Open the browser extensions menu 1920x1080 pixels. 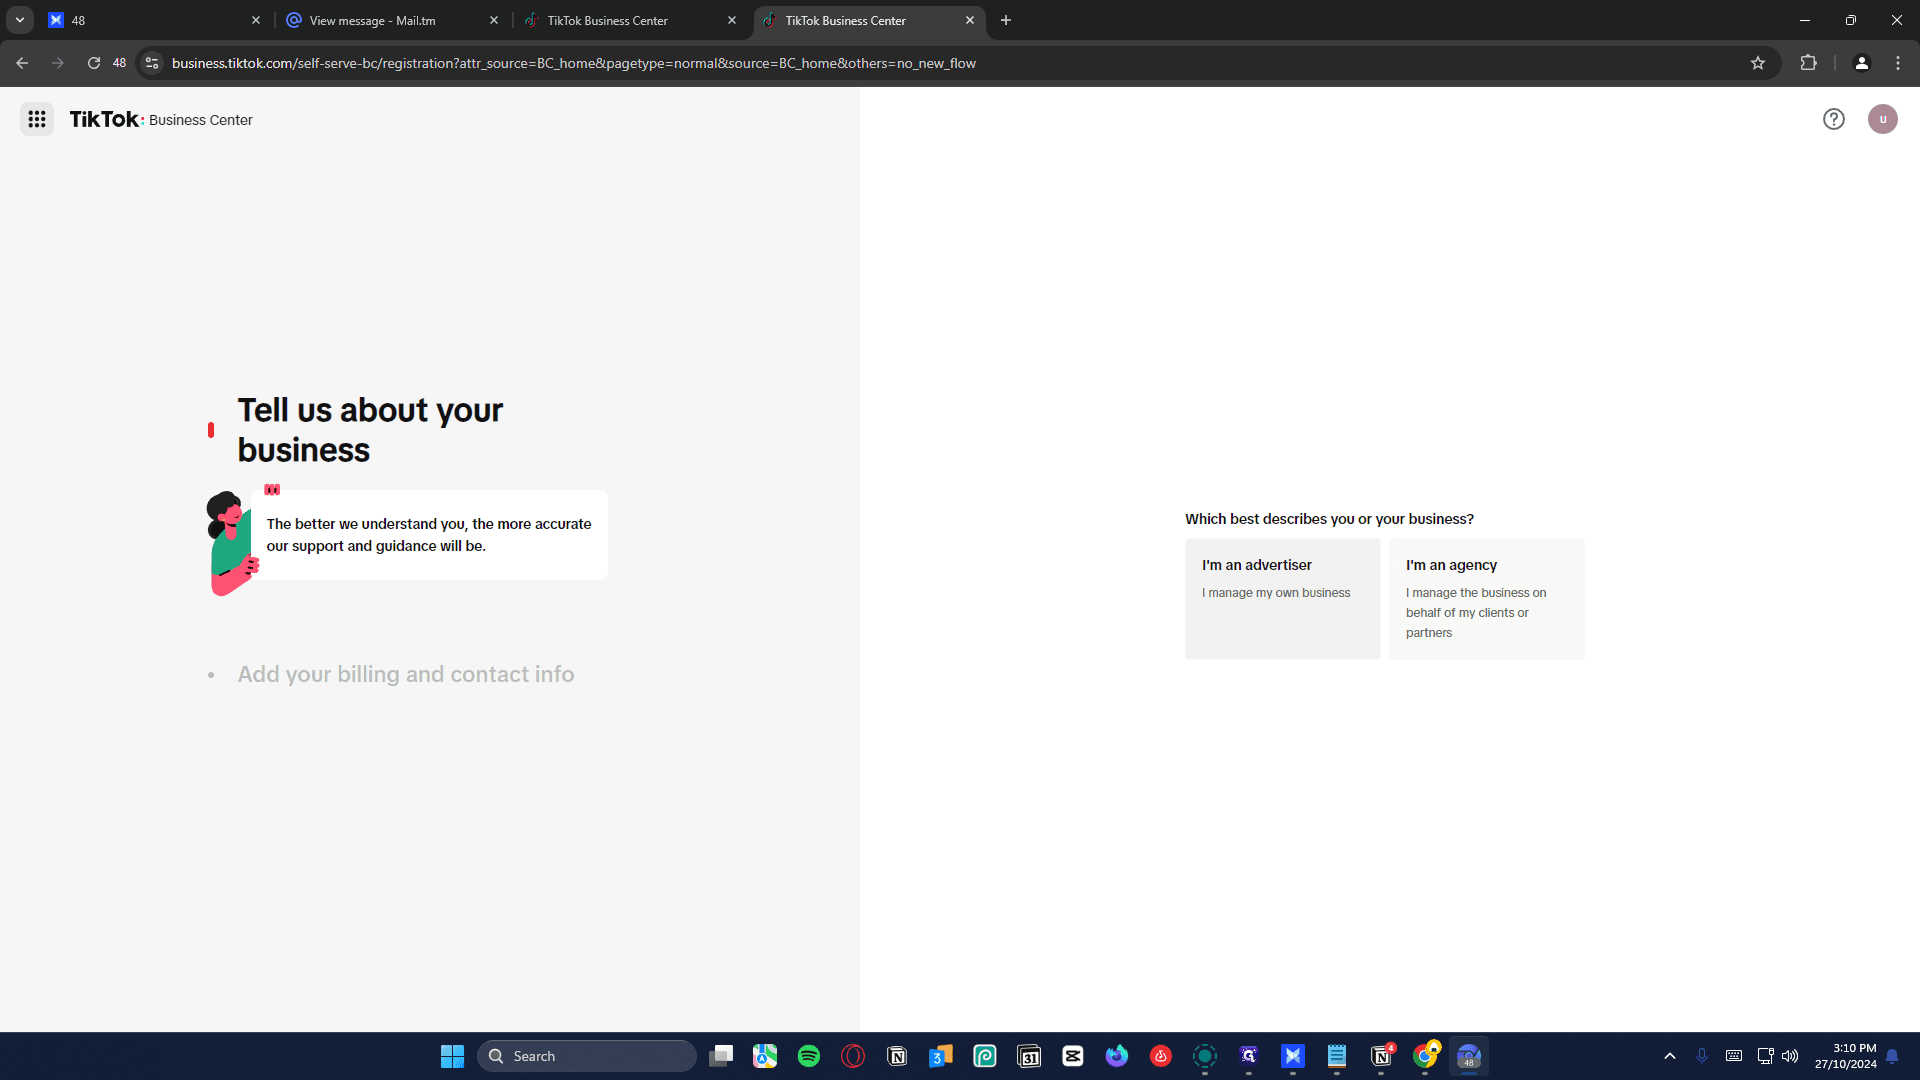tap(1808, 63)
